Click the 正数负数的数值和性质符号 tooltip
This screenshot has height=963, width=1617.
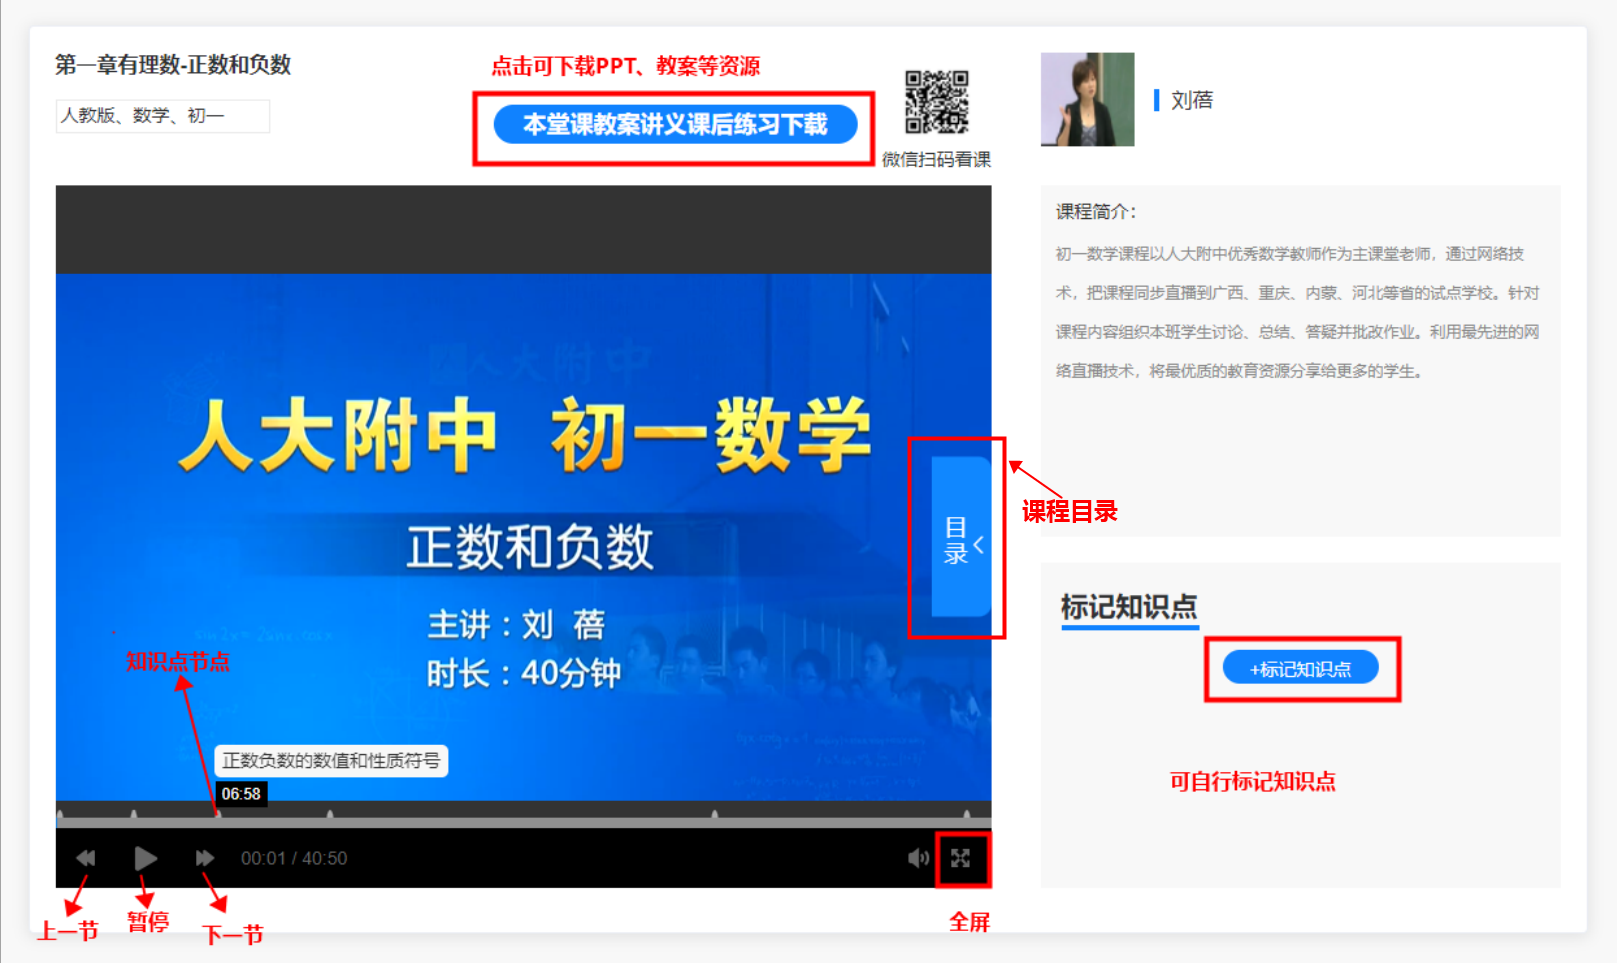(331, 761)
